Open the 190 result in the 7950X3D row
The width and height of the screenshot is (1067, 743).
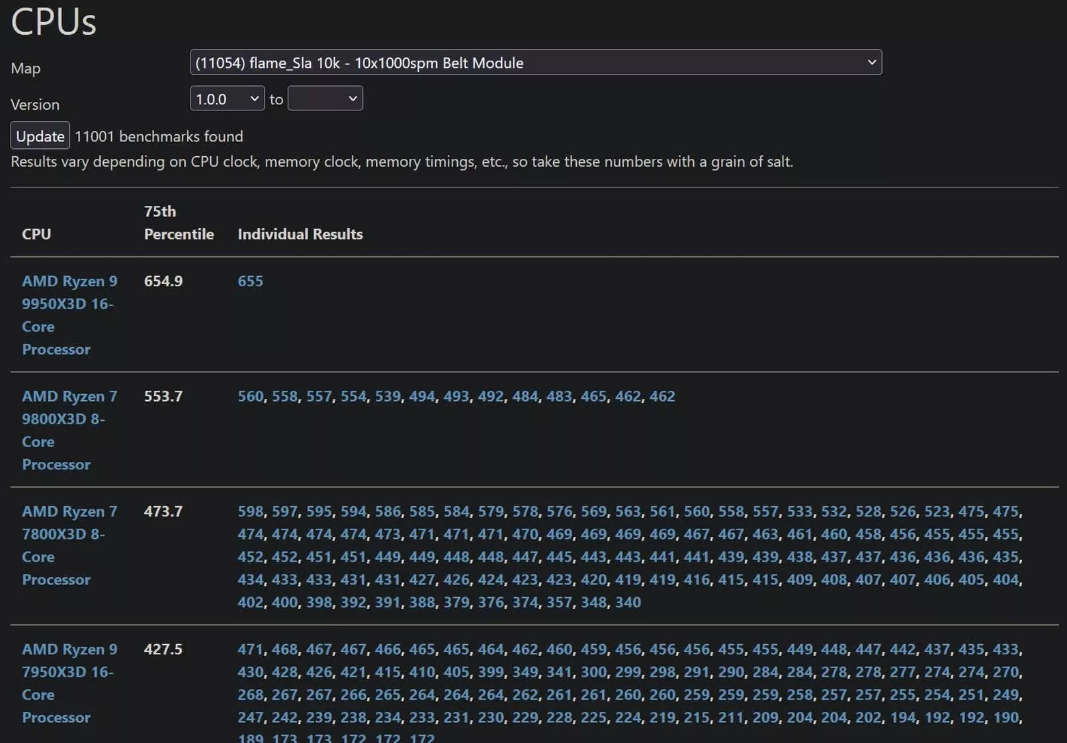(1006, 718)
